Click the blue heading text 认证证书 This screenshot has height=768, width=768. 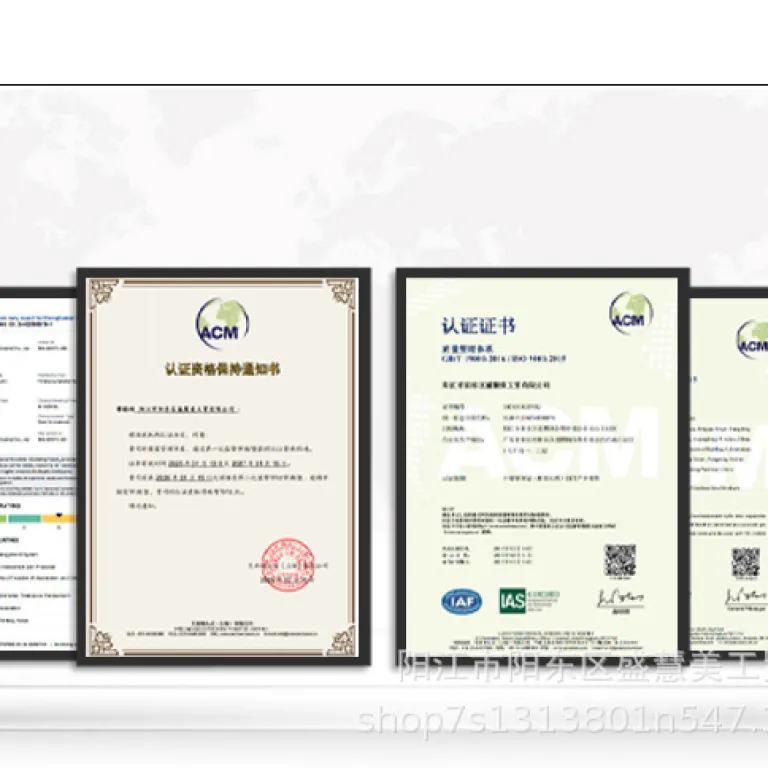click(x=479, y=326)
